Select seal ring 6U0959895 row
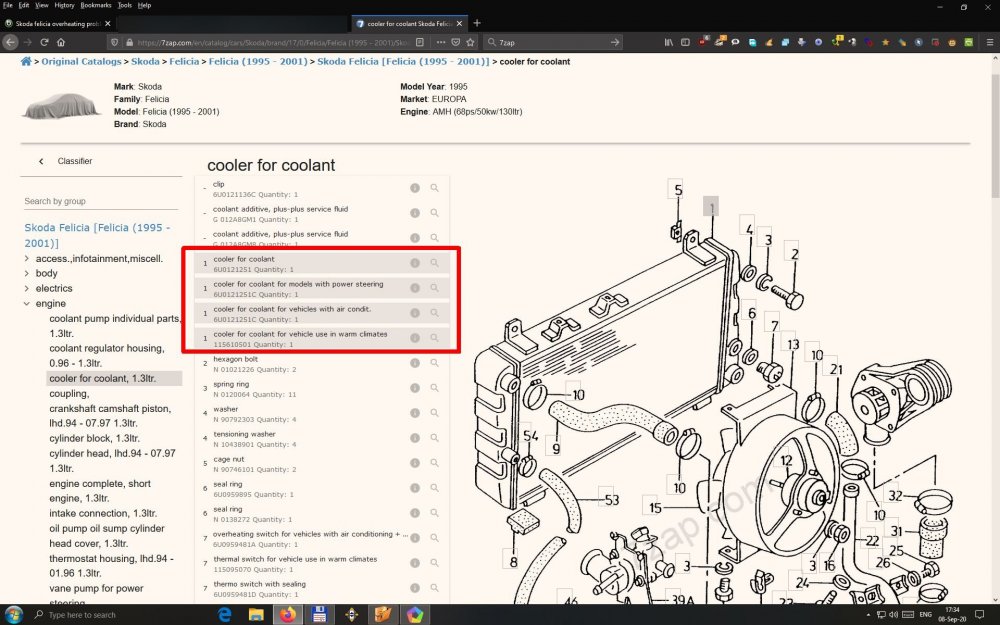1000x625 pixels. tap(322, 489)
